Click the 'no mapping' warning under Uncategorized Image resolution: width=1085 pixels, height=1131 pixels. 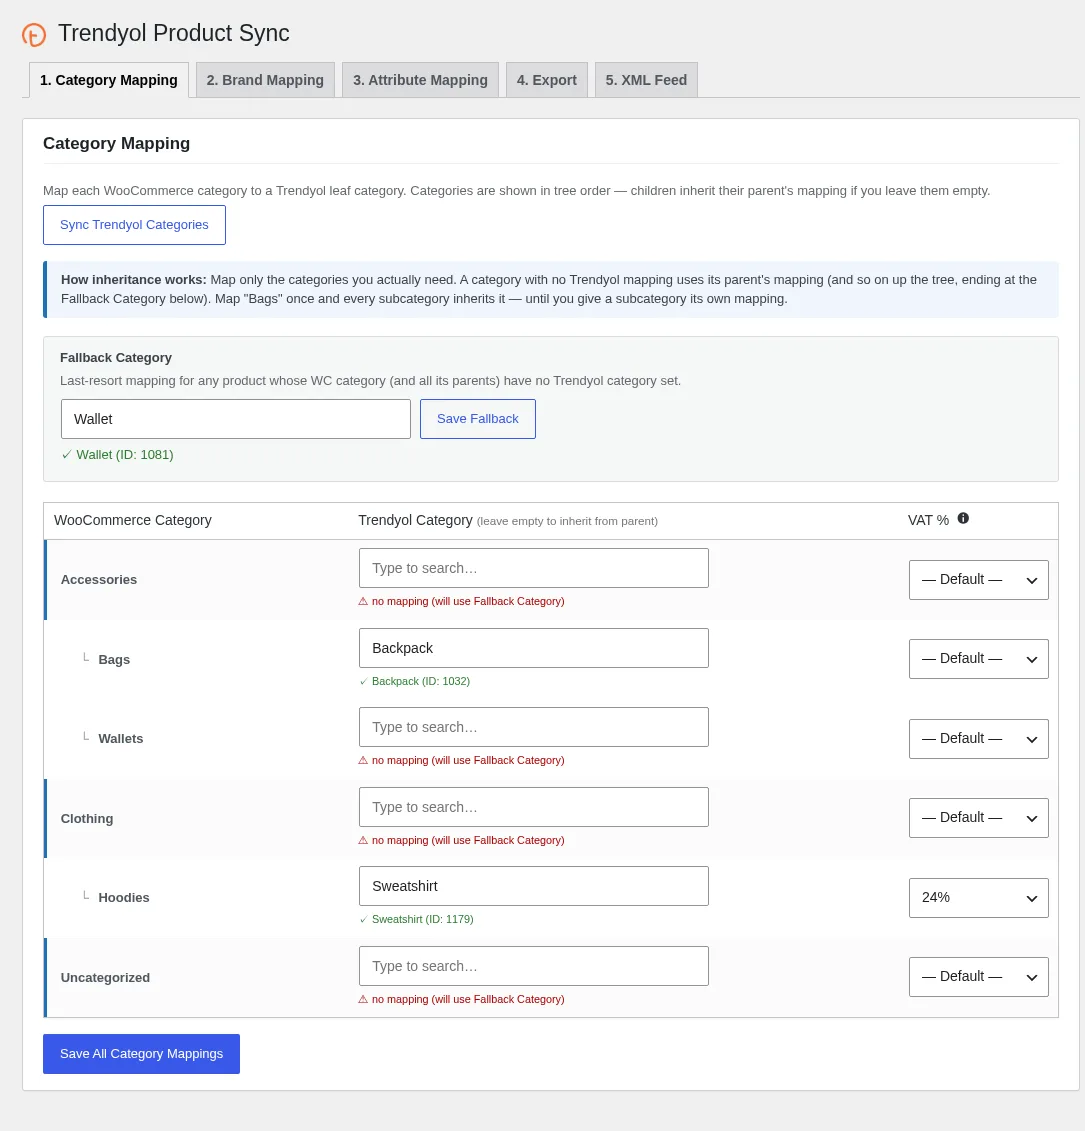462,999
